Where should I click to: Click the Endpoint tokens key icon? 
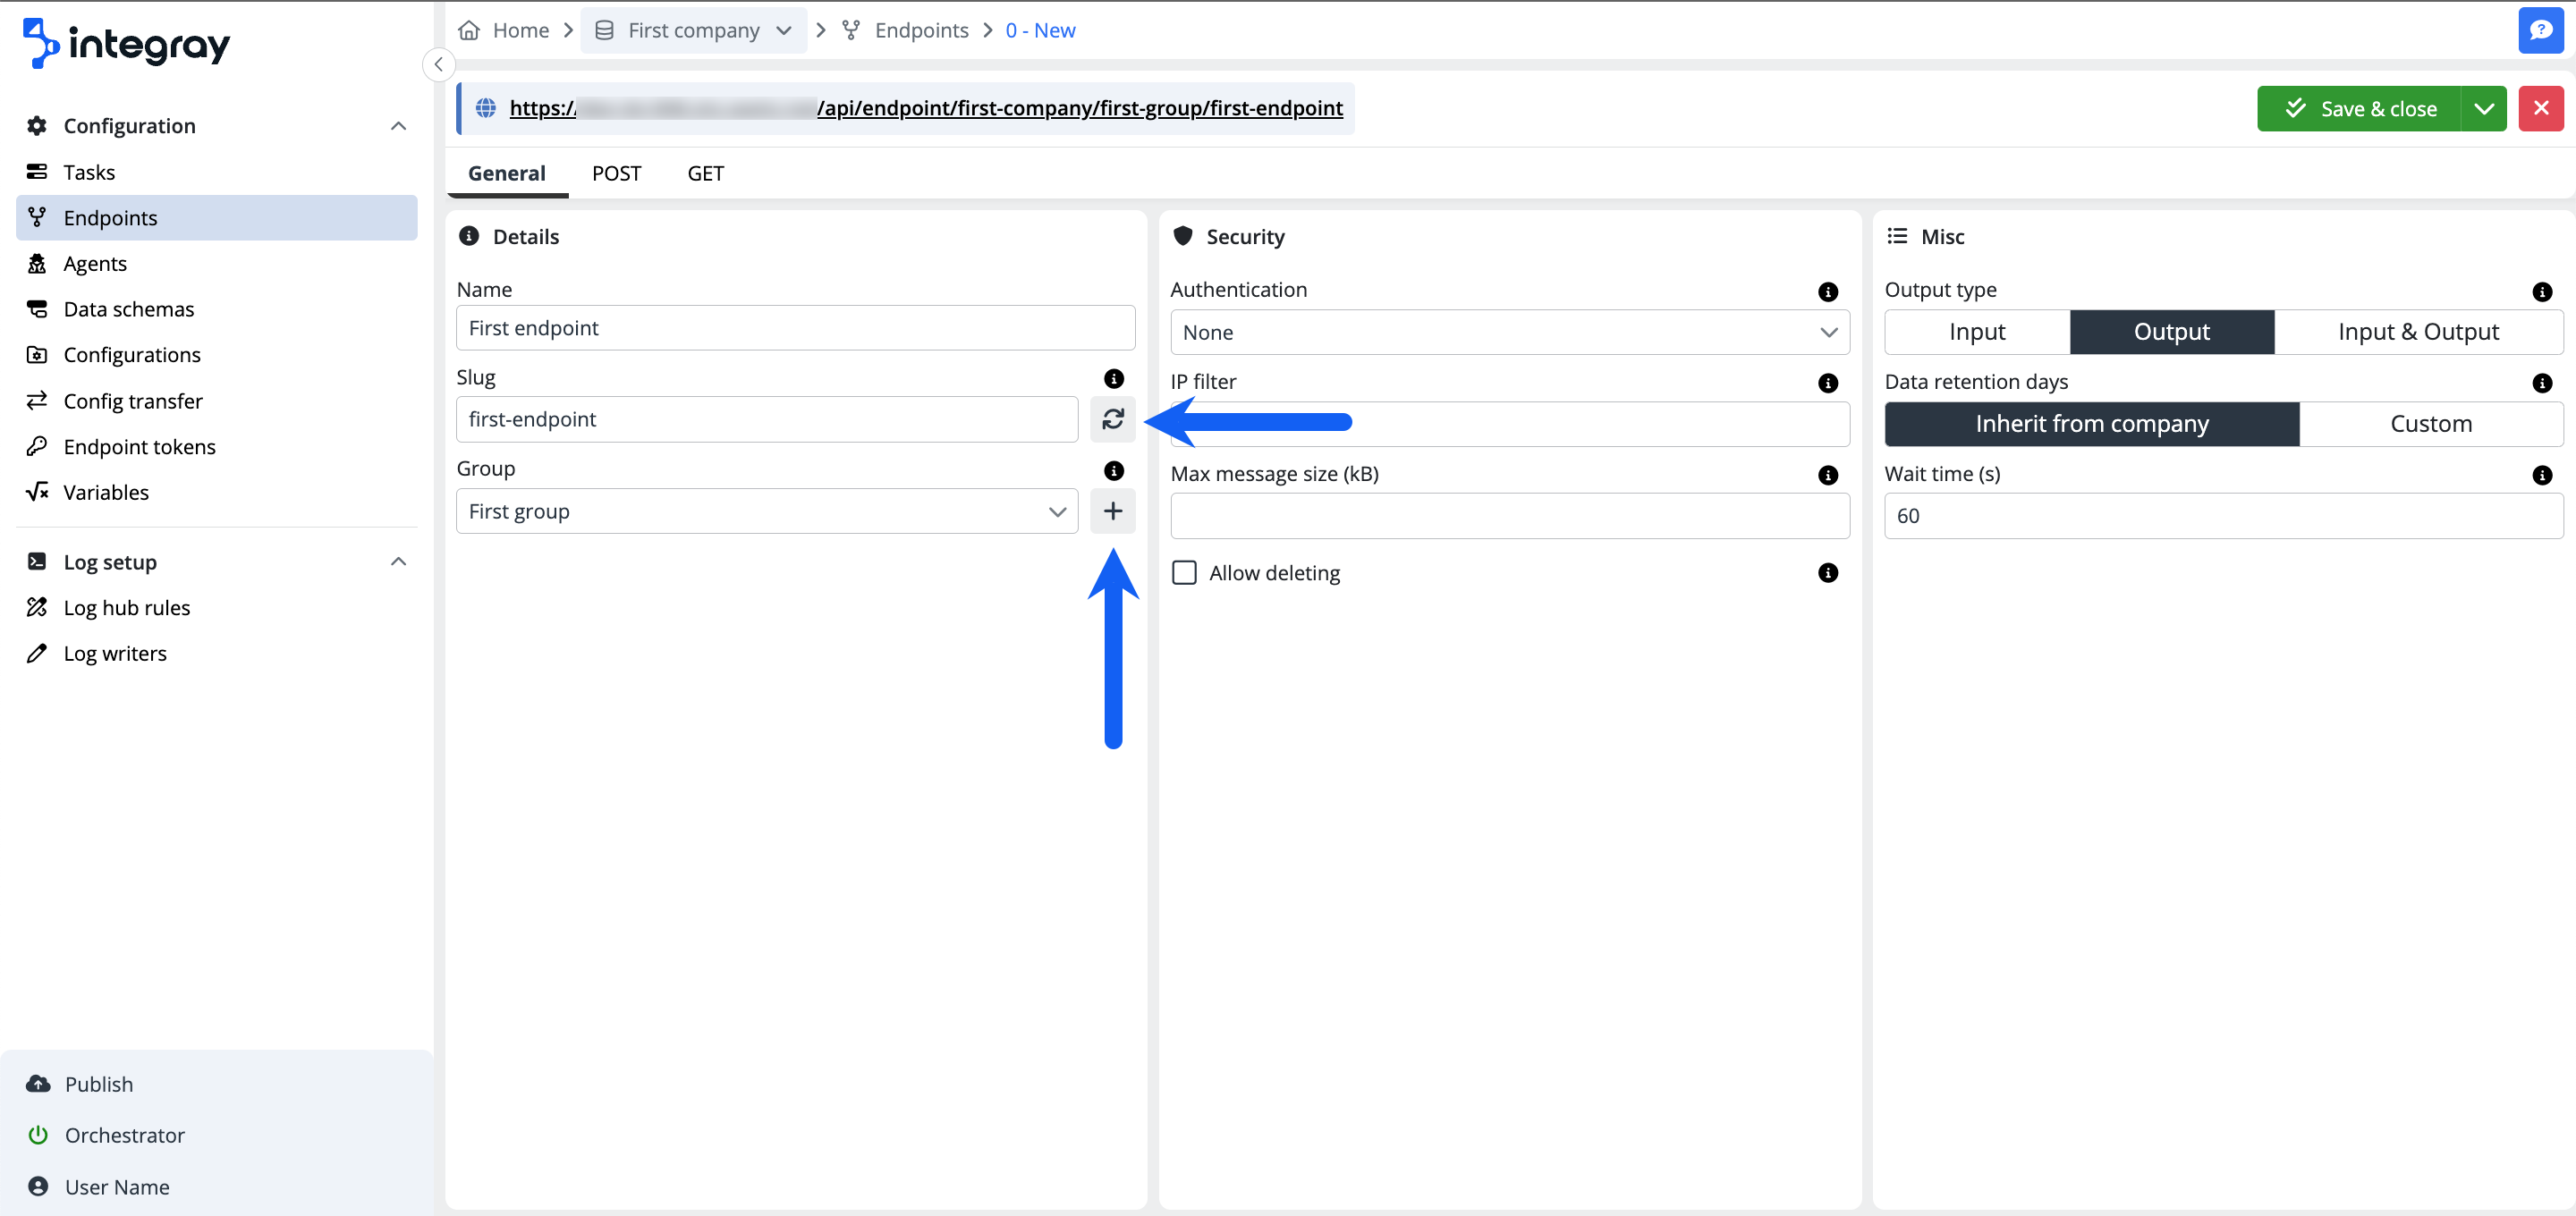[x=37, y=446]
